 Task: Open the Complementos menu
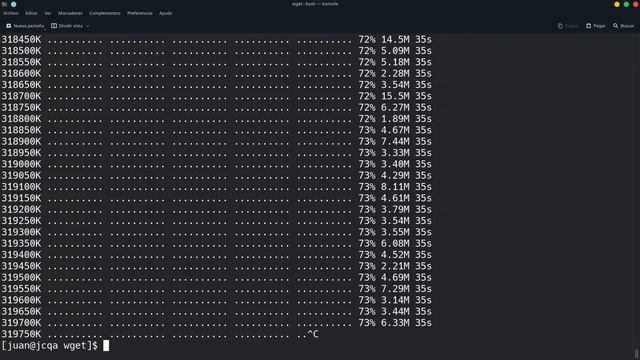pos(105,13)
